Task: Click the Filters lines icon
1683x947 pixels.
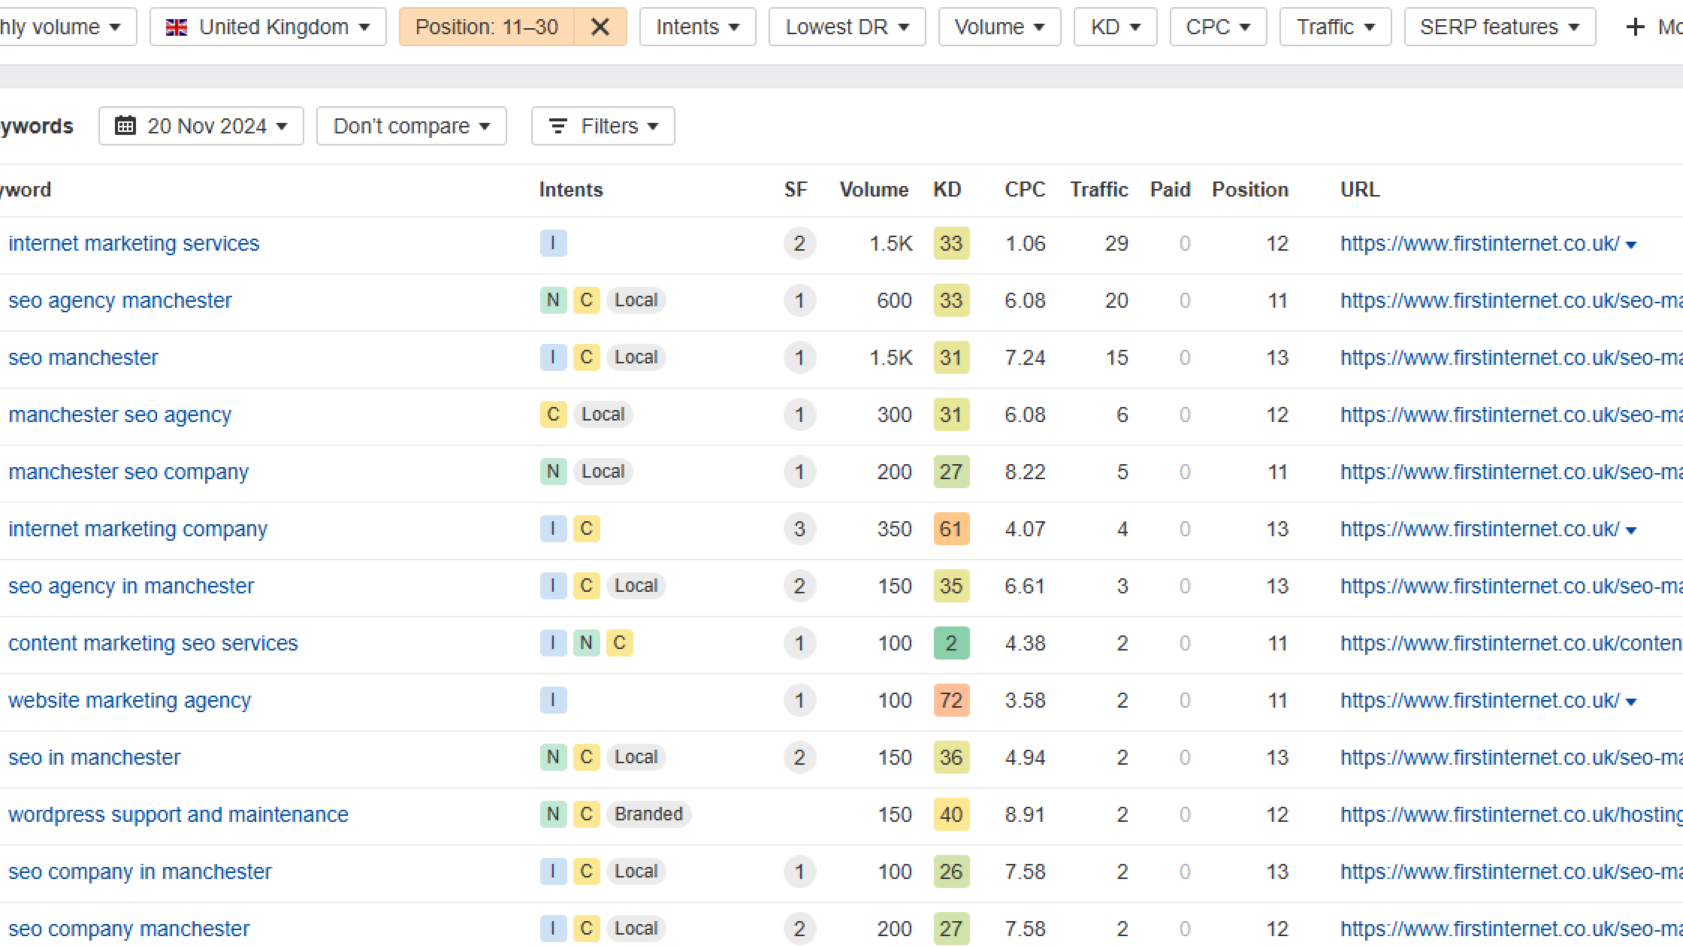Action: [558, 126]
